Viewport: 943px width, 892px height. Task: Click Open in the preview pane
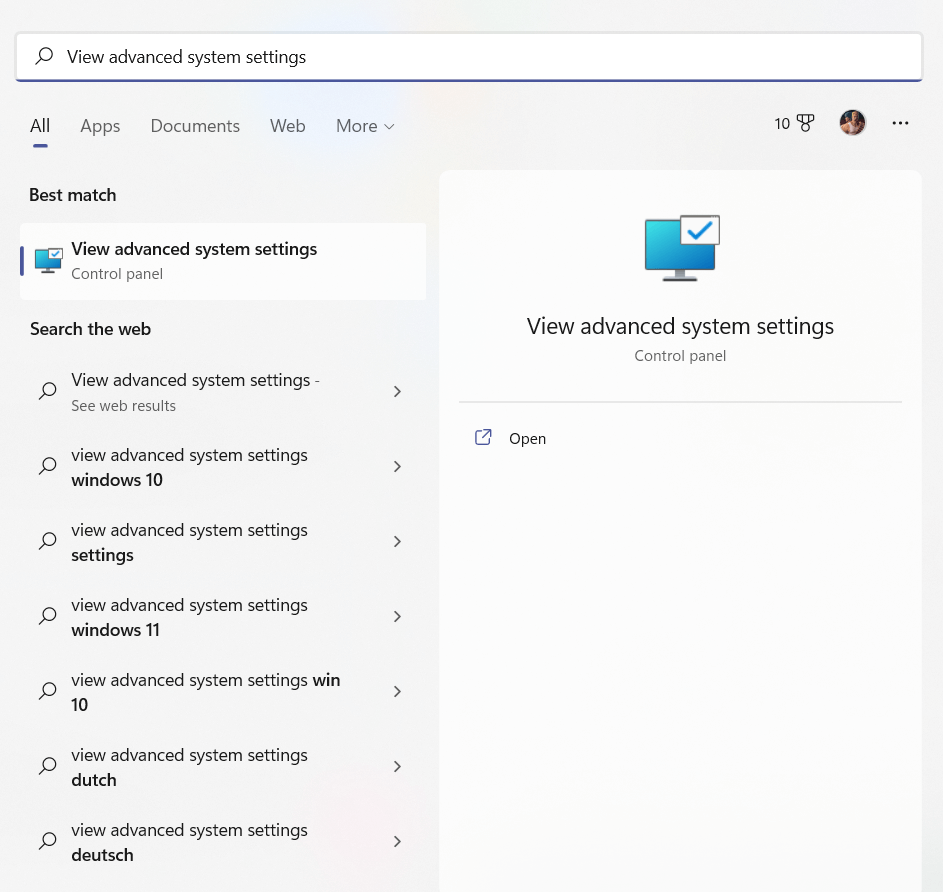pos(527,438)
